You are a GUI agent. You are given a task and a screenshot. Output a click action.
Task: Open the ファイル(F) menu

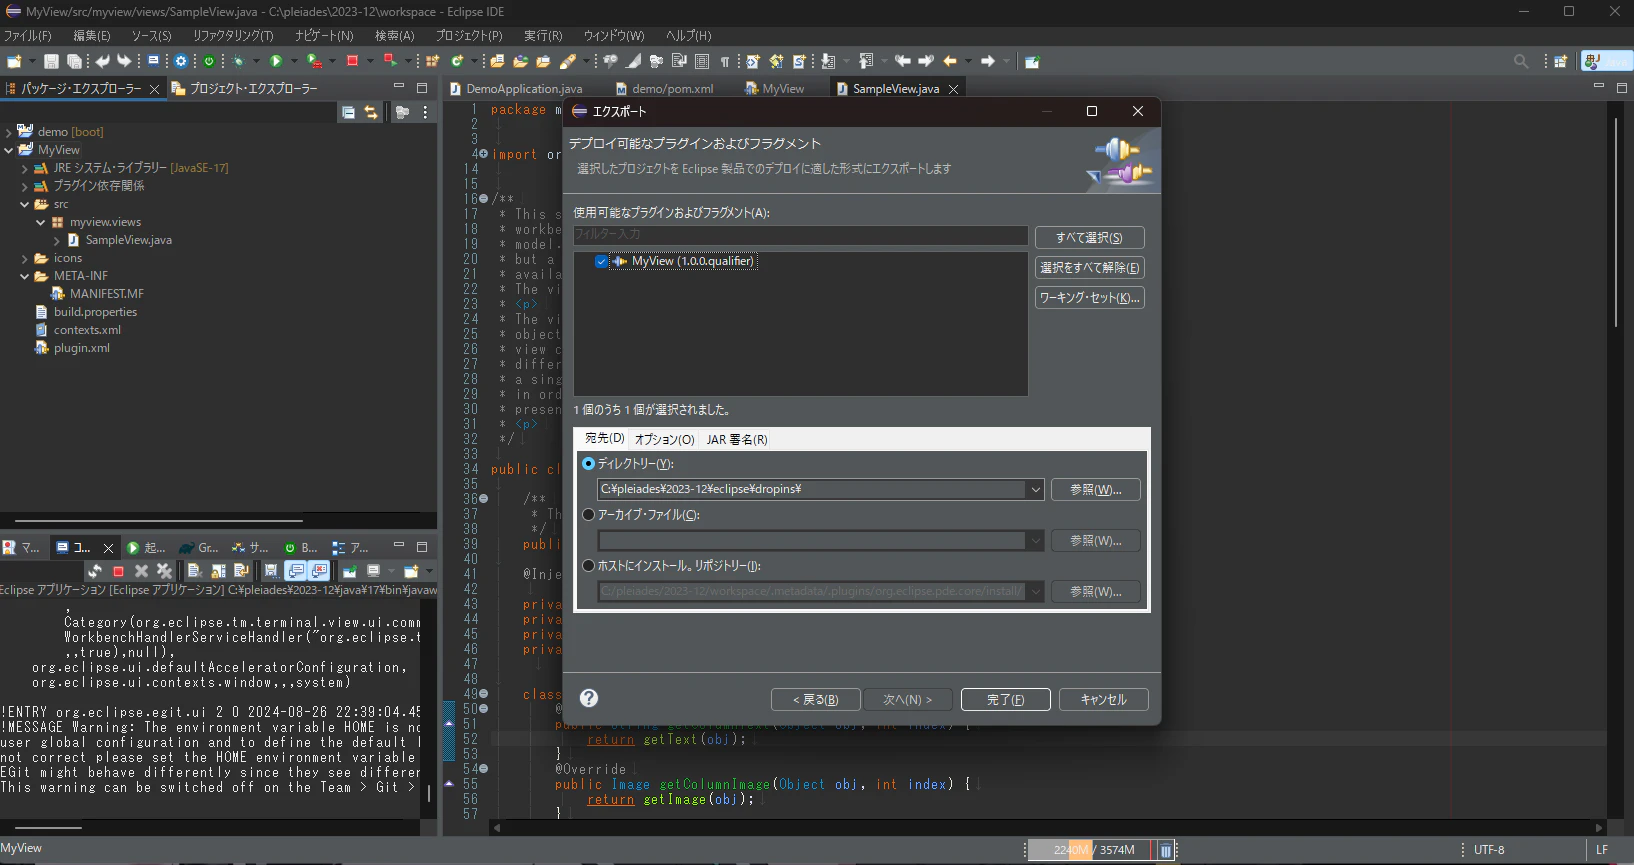tap(27, 35)
